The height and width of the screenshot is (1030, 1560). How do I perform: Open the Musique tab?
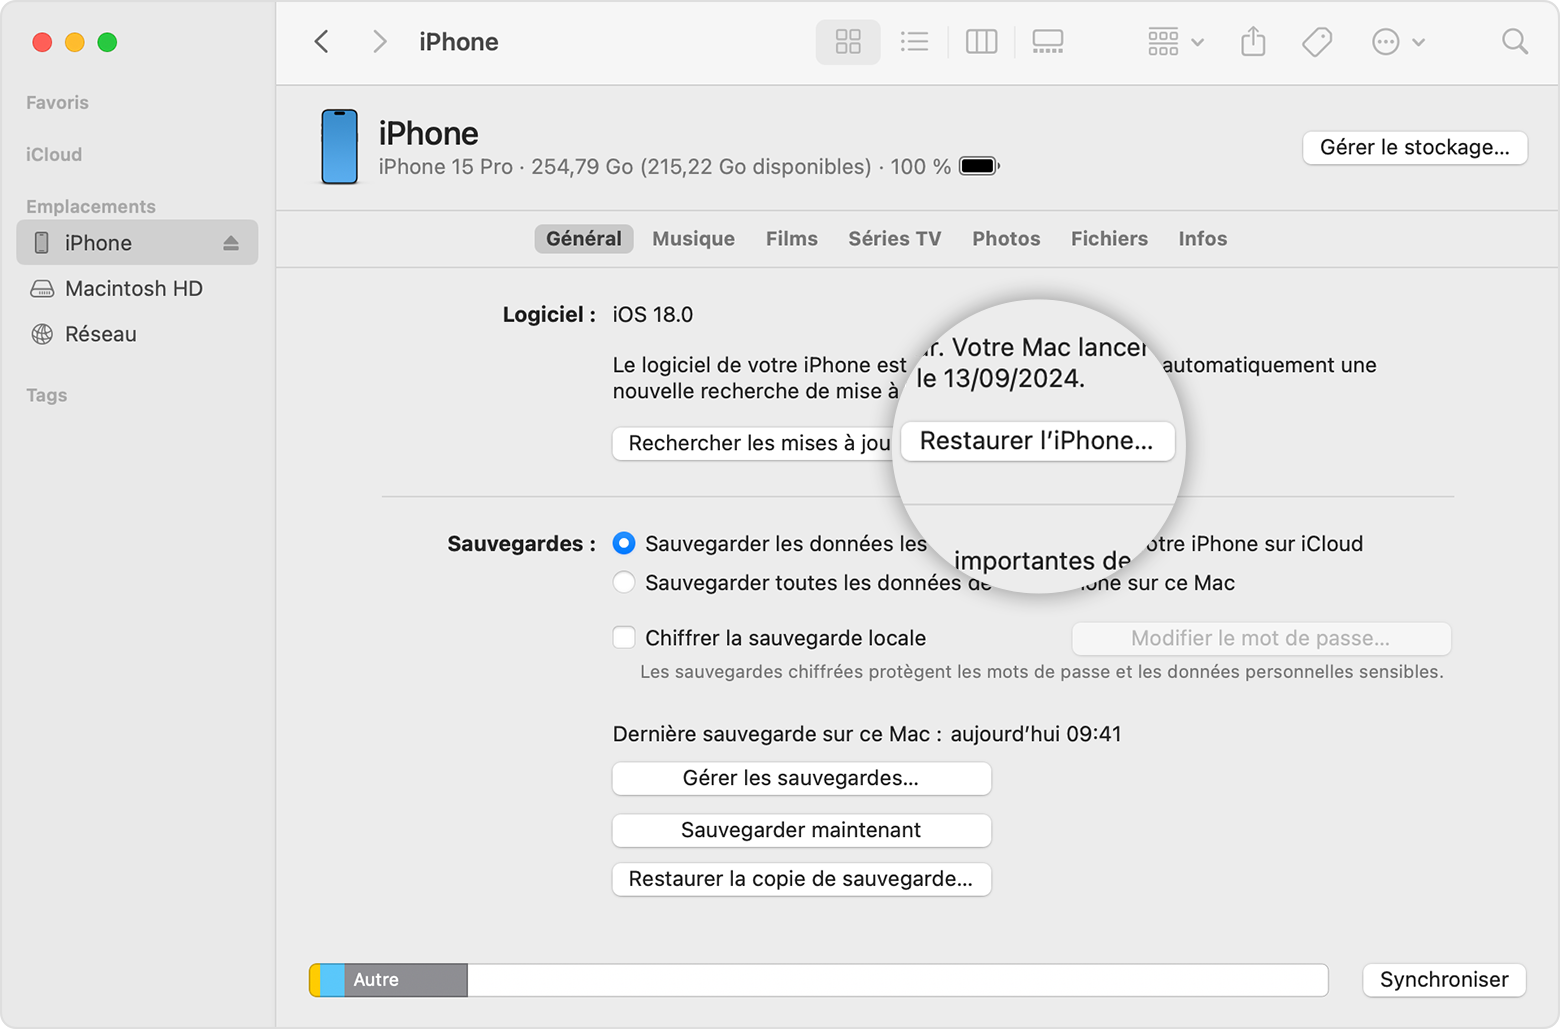pyautogui.click(x=693, y=239)
